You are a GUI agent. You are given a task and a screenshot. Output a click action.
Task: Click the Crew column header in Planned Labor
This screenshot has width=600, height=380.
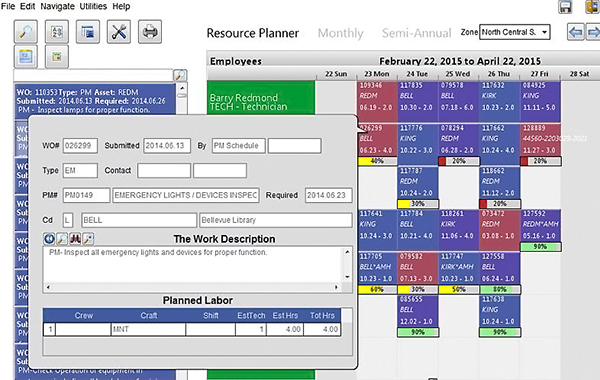tap(83, 315)
